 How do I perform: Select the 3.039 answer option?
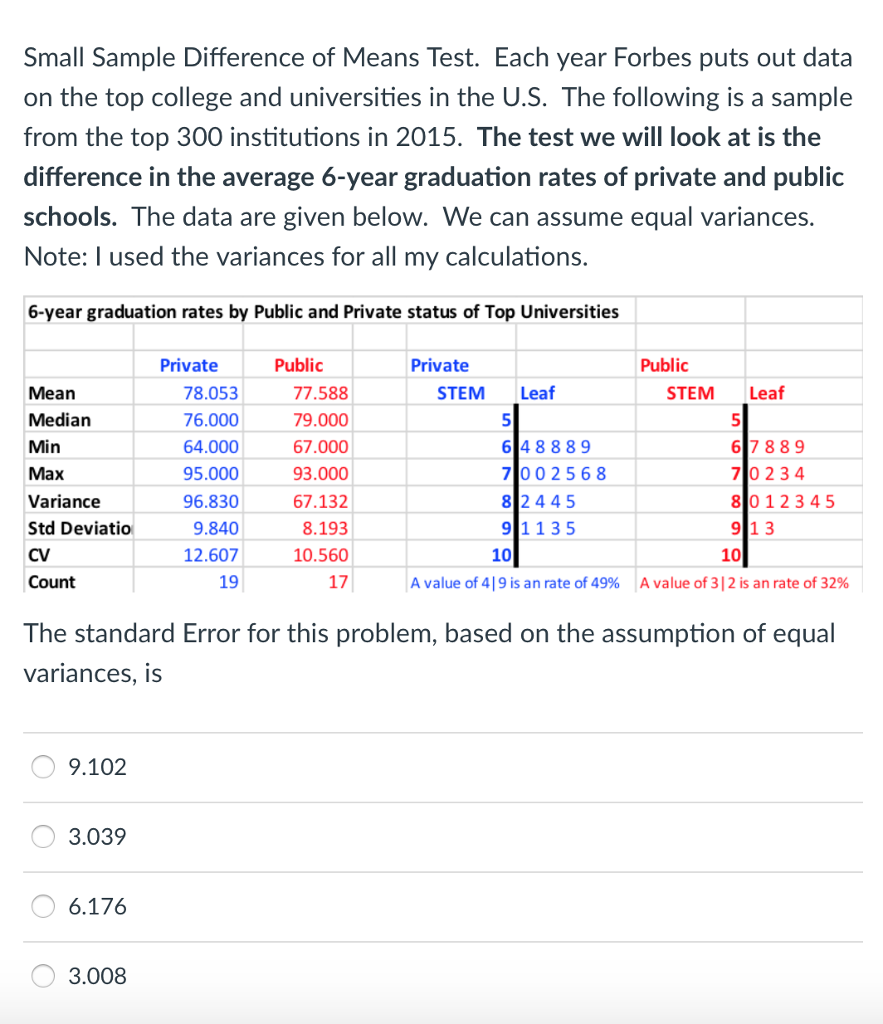pyautogui.click(x=42, y=837)
